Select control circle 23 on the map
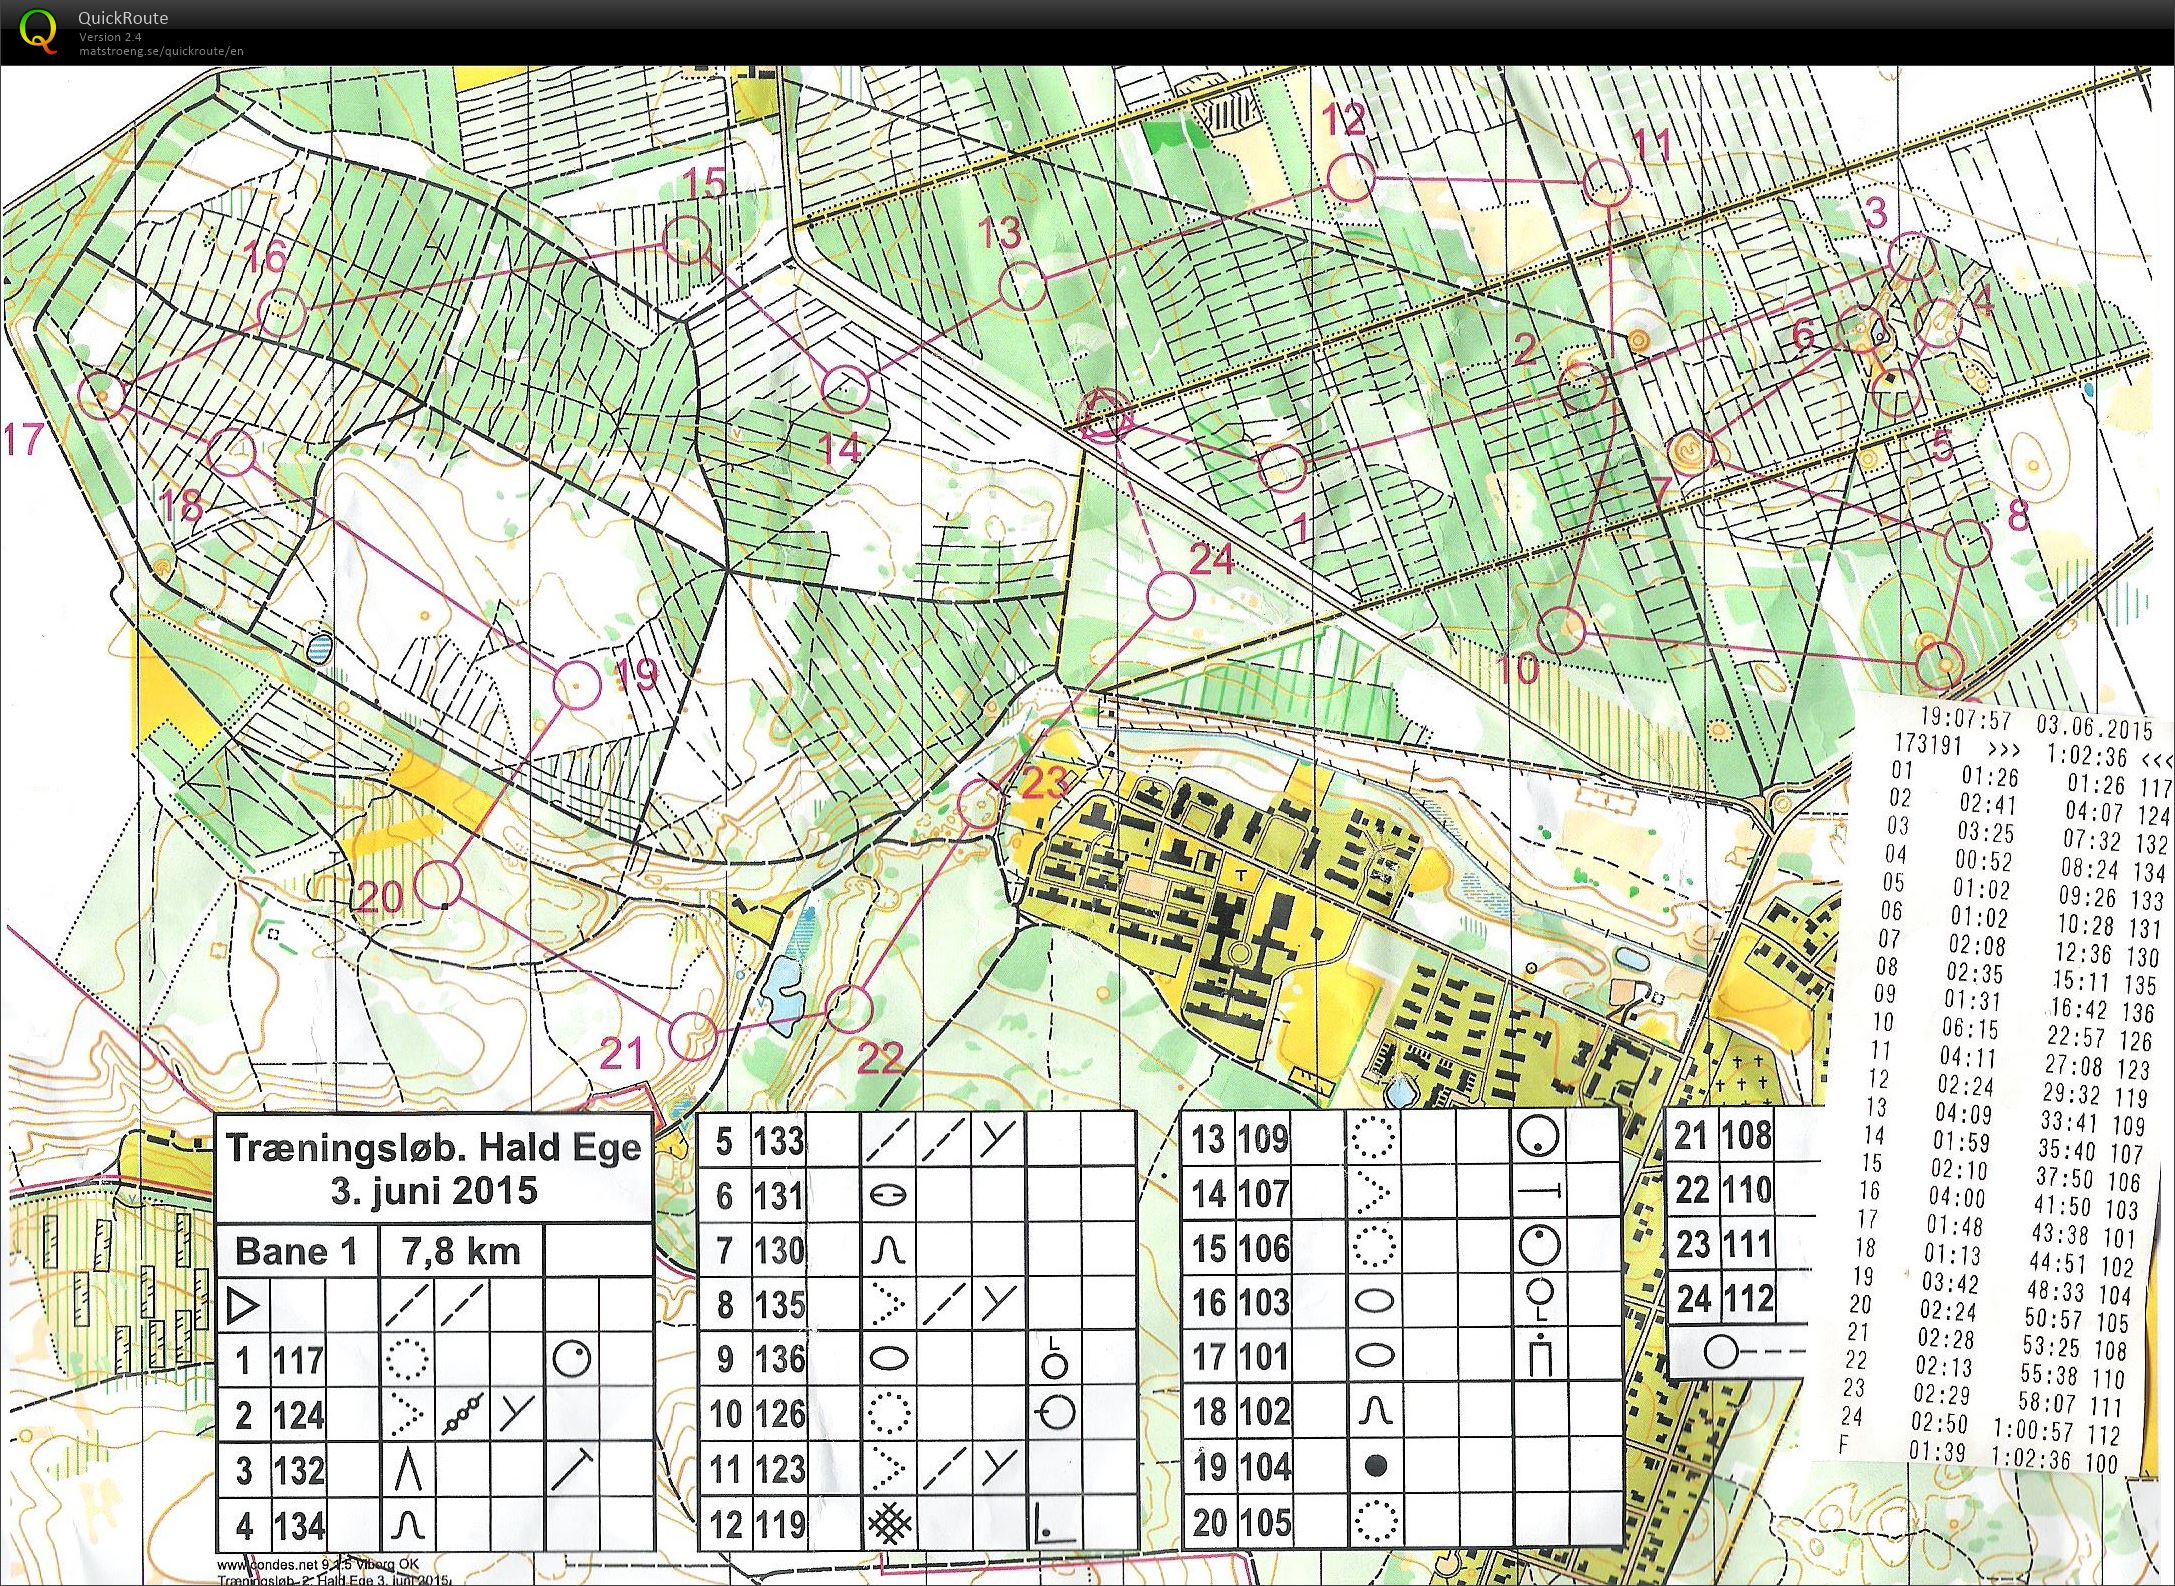Viewport: 2175px width, 1586px height. tap(980, 803)
